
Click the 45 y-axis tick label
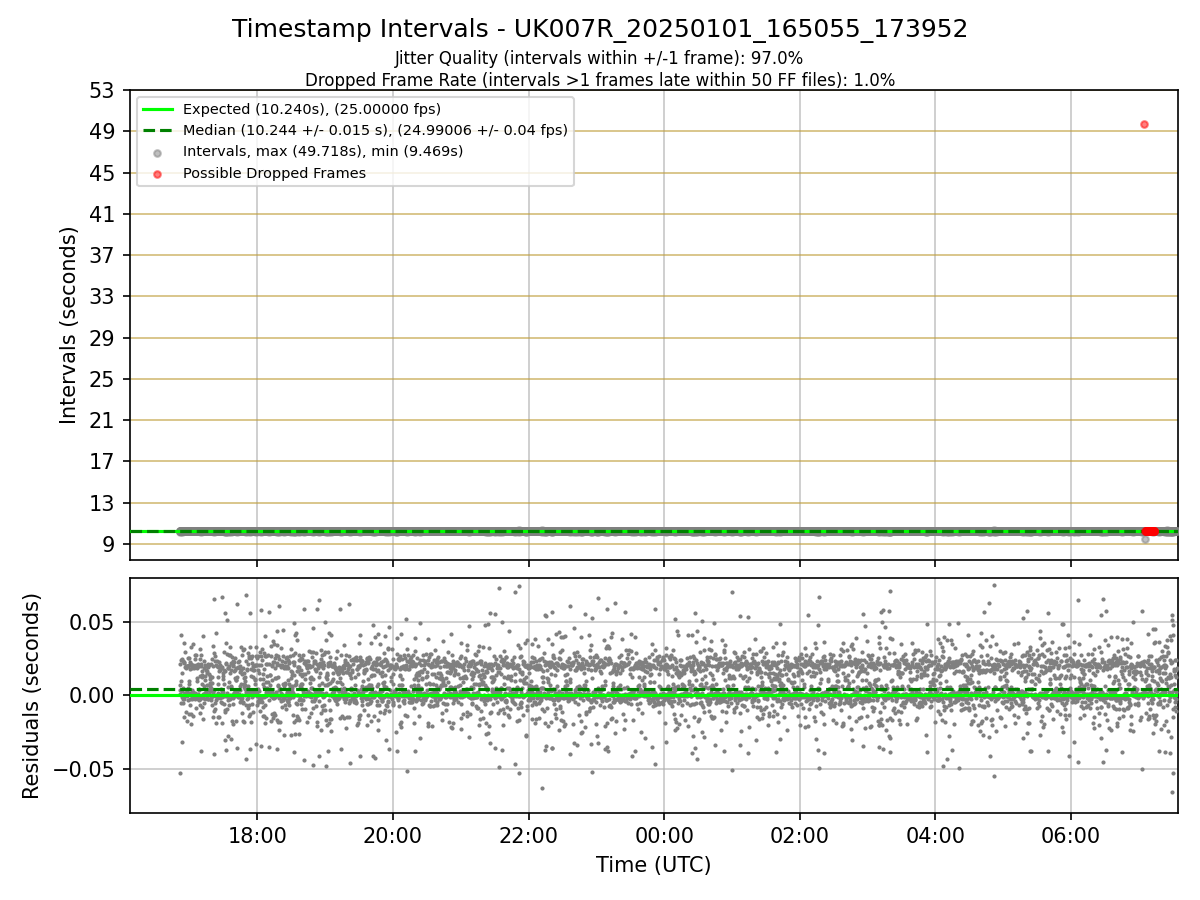(104, 173)
